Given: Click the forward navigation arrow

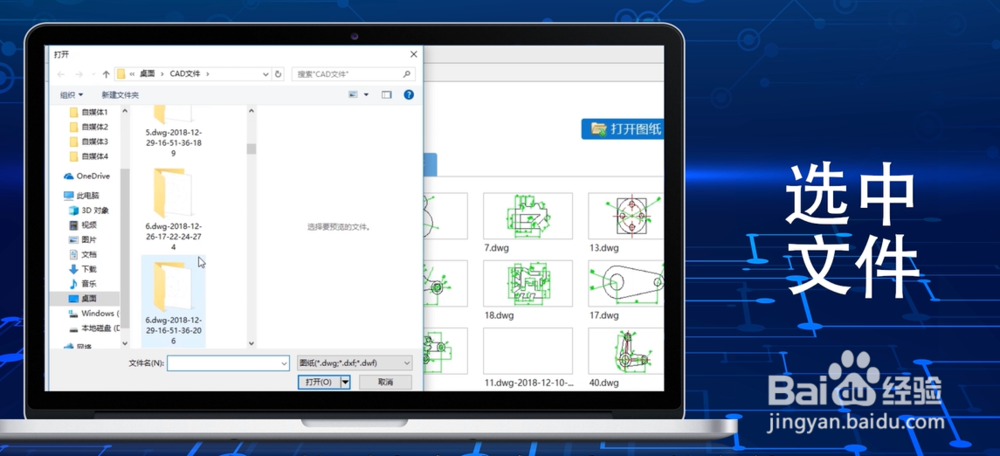Looking at the screenshot, I should point(79,74).
